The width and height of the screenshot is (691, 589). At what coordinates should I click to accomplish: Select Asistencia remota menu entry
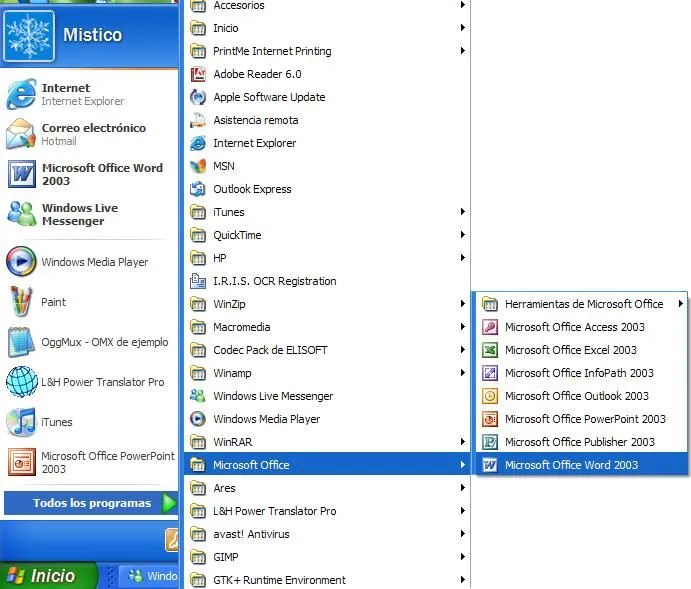pyautogui.click(x=255, y=120)
